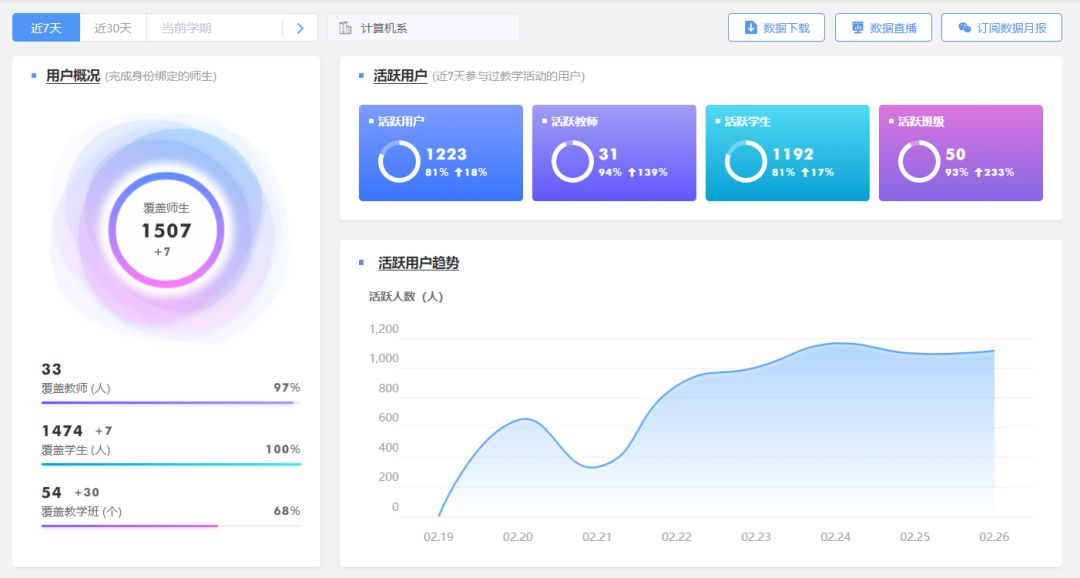
Task: Click the 覆盖教师 97% progress bar
Action: coord(171,403)
